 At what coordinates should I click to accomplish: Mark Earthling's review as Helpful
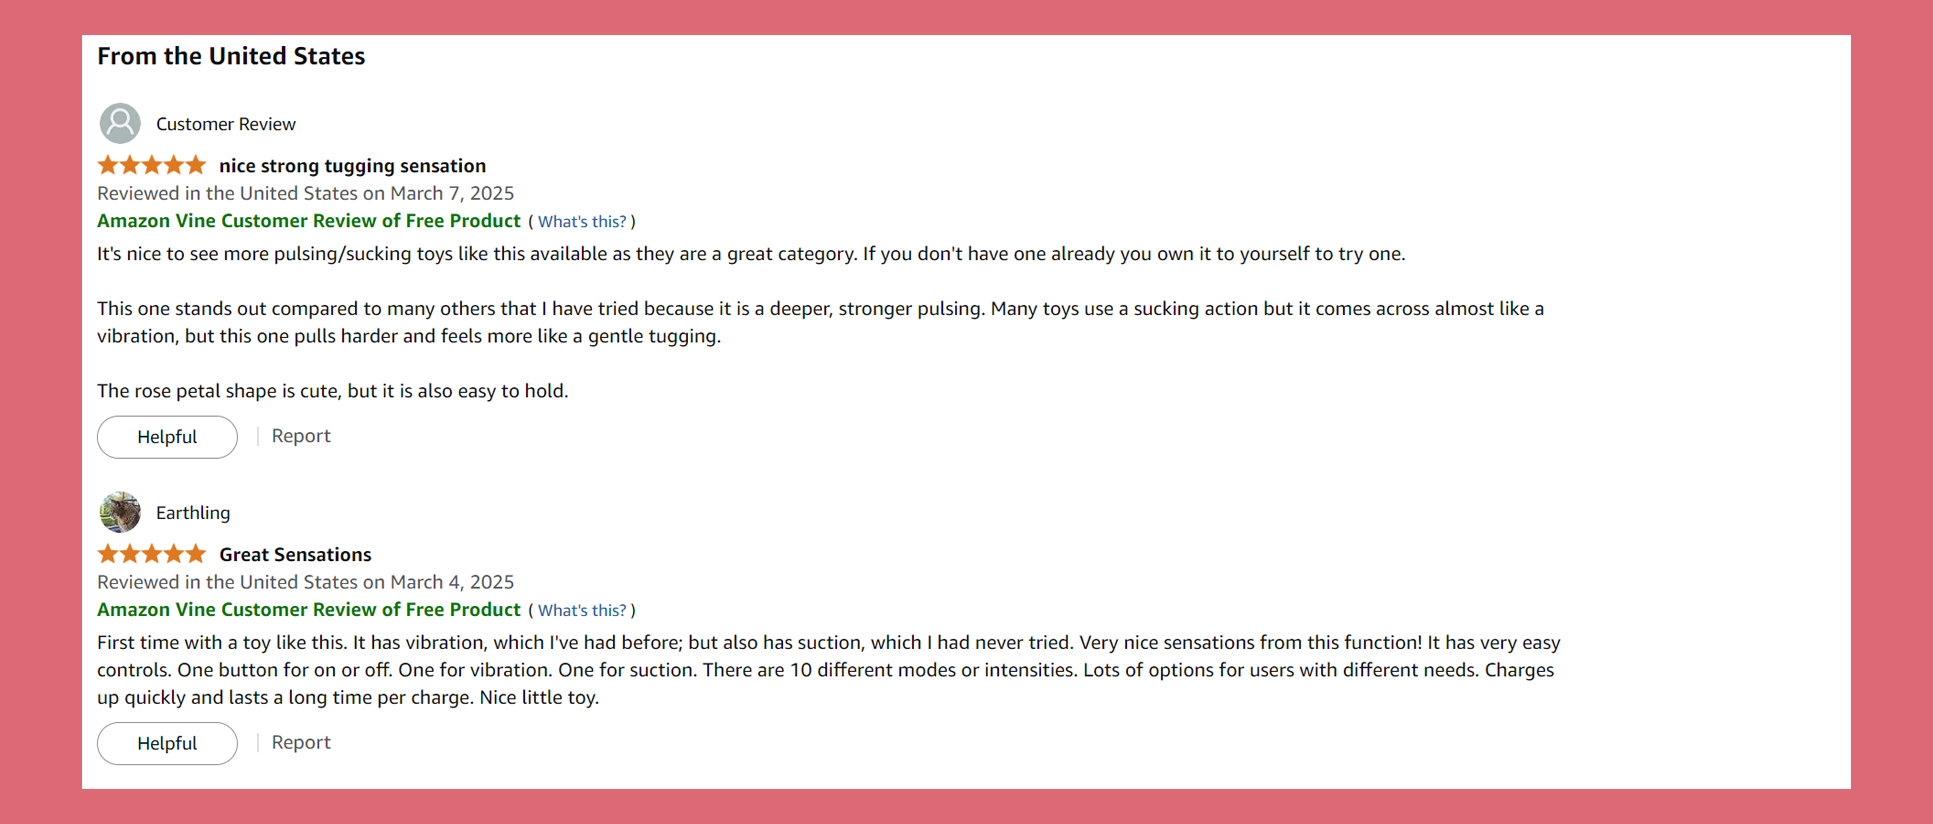[x=167, y=744]
